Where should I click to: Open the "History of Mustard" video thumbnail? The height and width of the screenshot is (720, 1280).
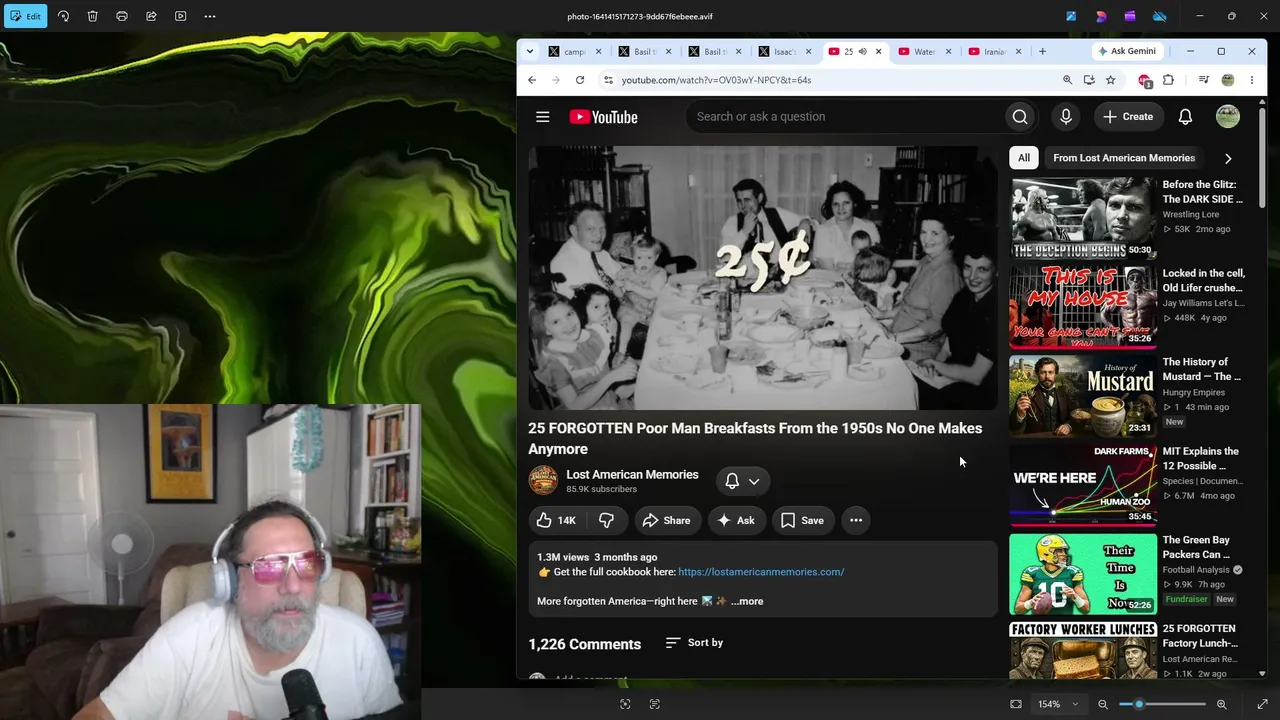pos(1083,396)
